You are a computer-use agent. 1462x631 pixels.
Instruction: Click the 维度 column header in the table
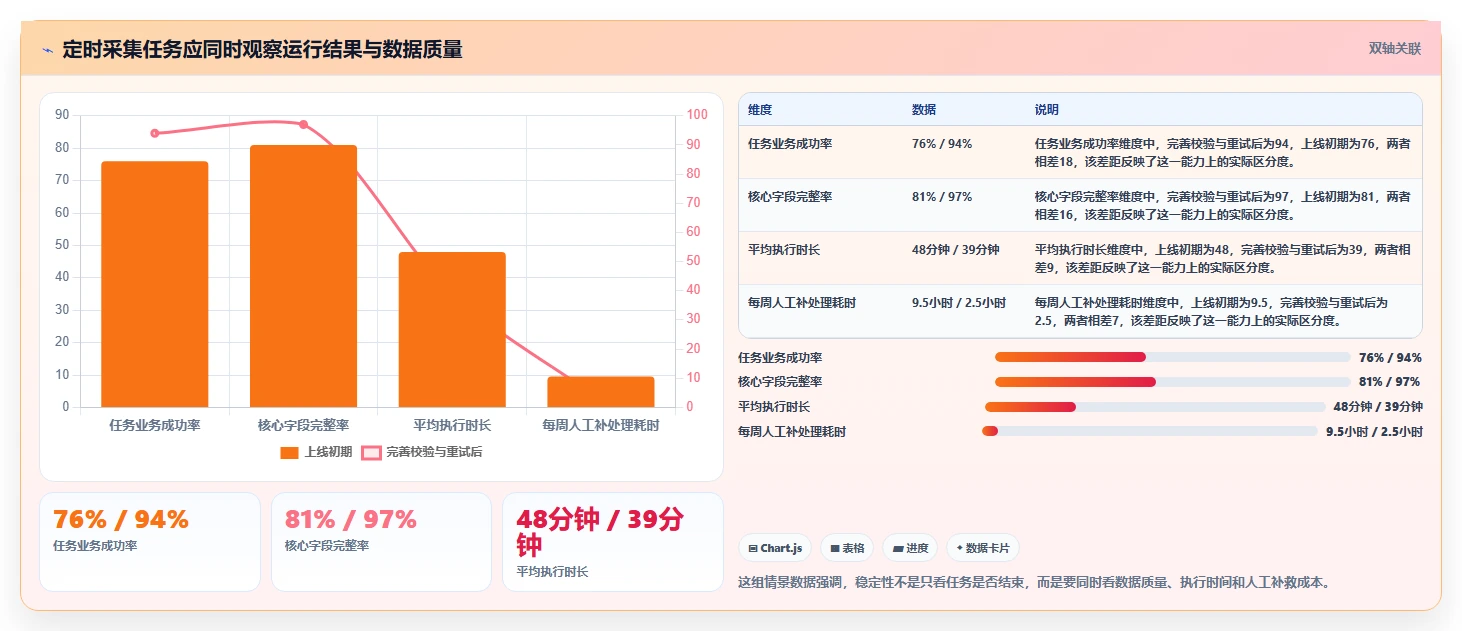point(760,110)
